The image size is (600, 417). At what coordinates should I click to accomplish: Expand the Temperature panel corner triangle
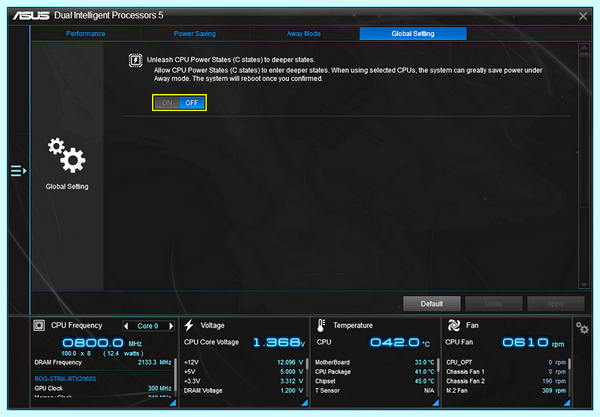pyautogui.click(x=435, y=402)
